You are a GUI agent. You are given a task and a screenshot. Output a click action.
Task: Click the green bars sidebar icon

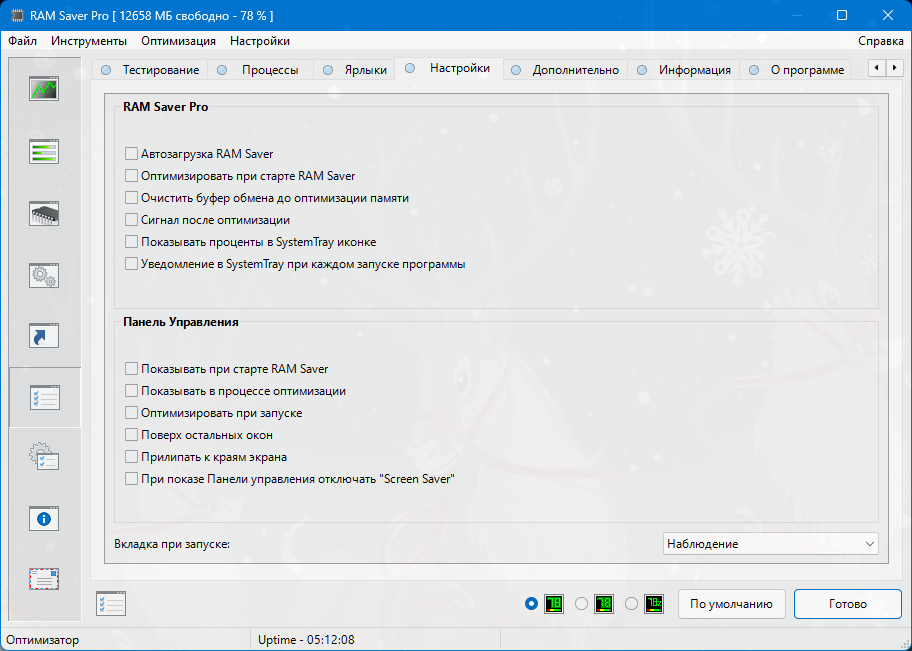[x=44, y=151]
